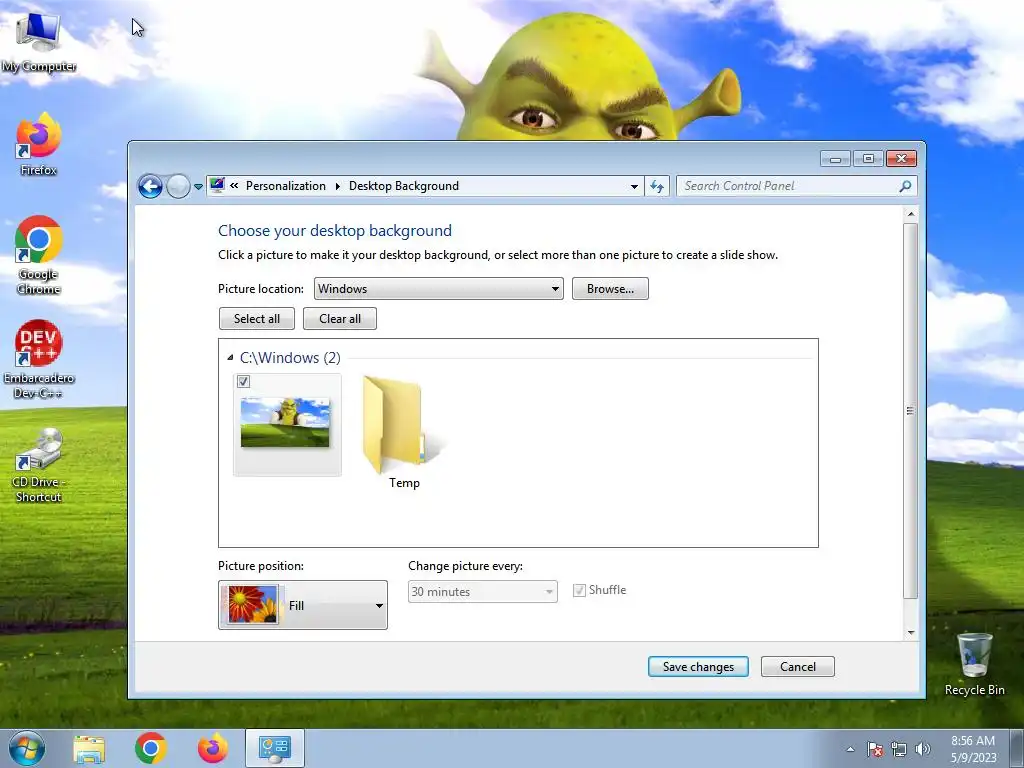
Task: Click the Clear all button
Action: (340, 319)
